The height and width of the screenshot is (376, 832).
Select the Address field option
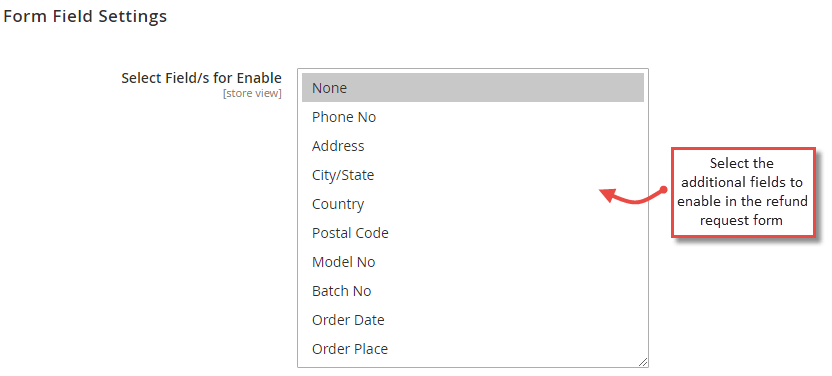pyautogui.click(x=473, y=146)
